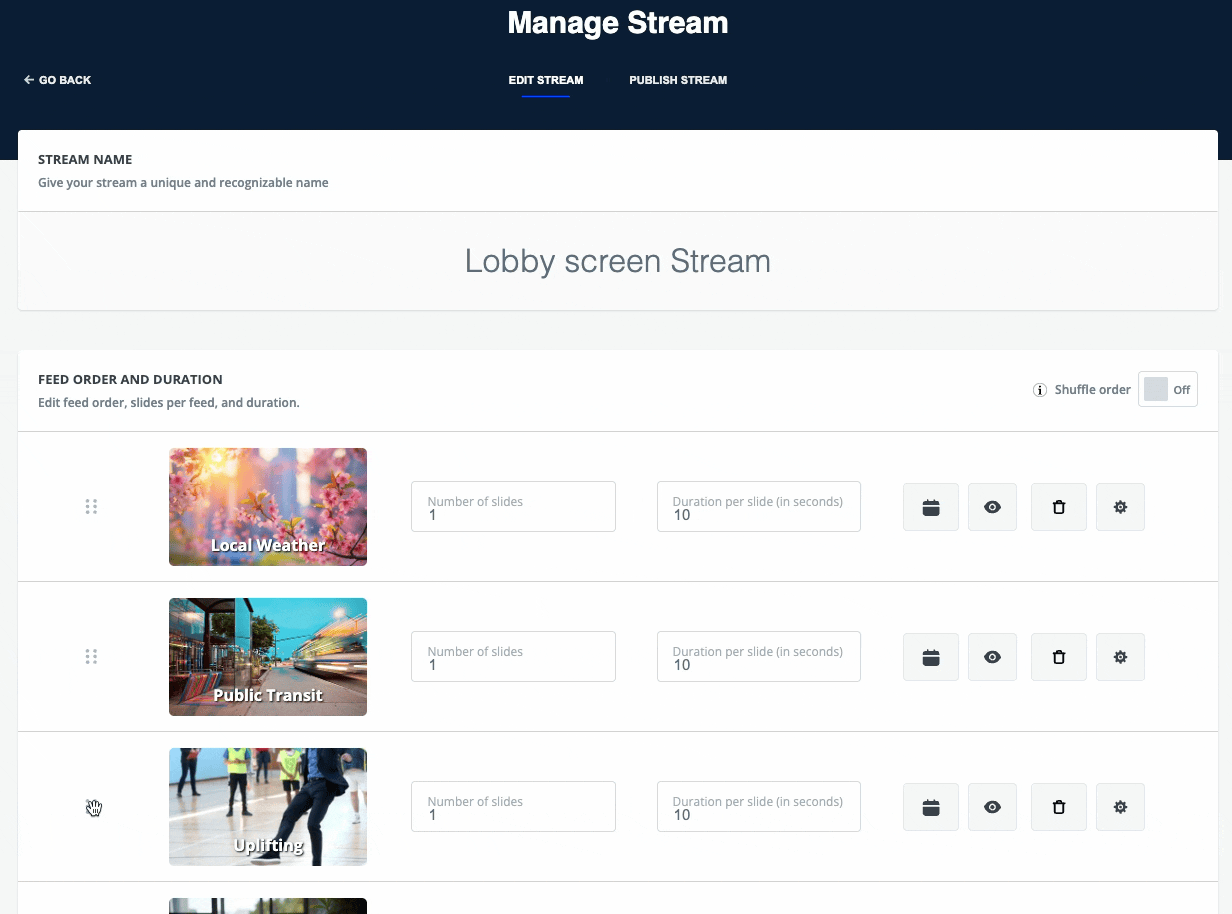Click Duration per slide for Local Weather
The height and width of the screenshot is (914, 1232).
pos(759,507)
